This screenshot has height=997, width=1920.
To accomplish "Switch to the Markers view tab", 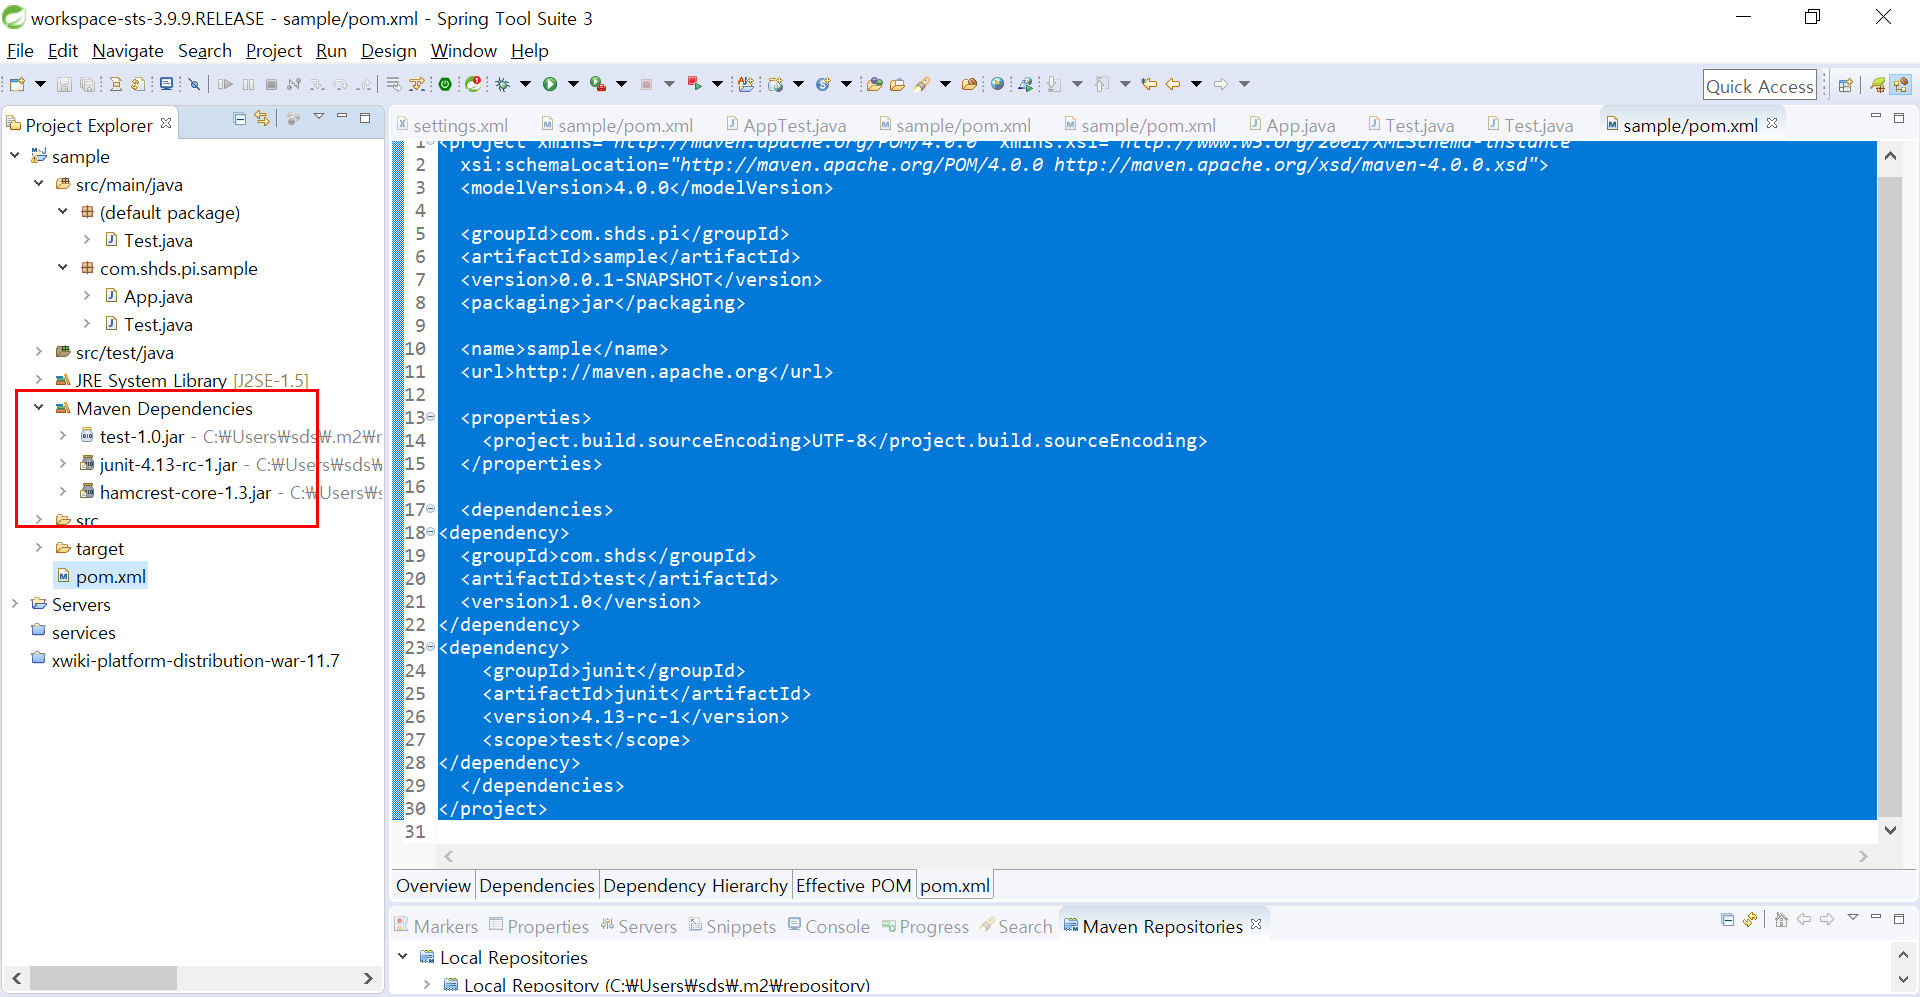I will (x=436, y=926).
